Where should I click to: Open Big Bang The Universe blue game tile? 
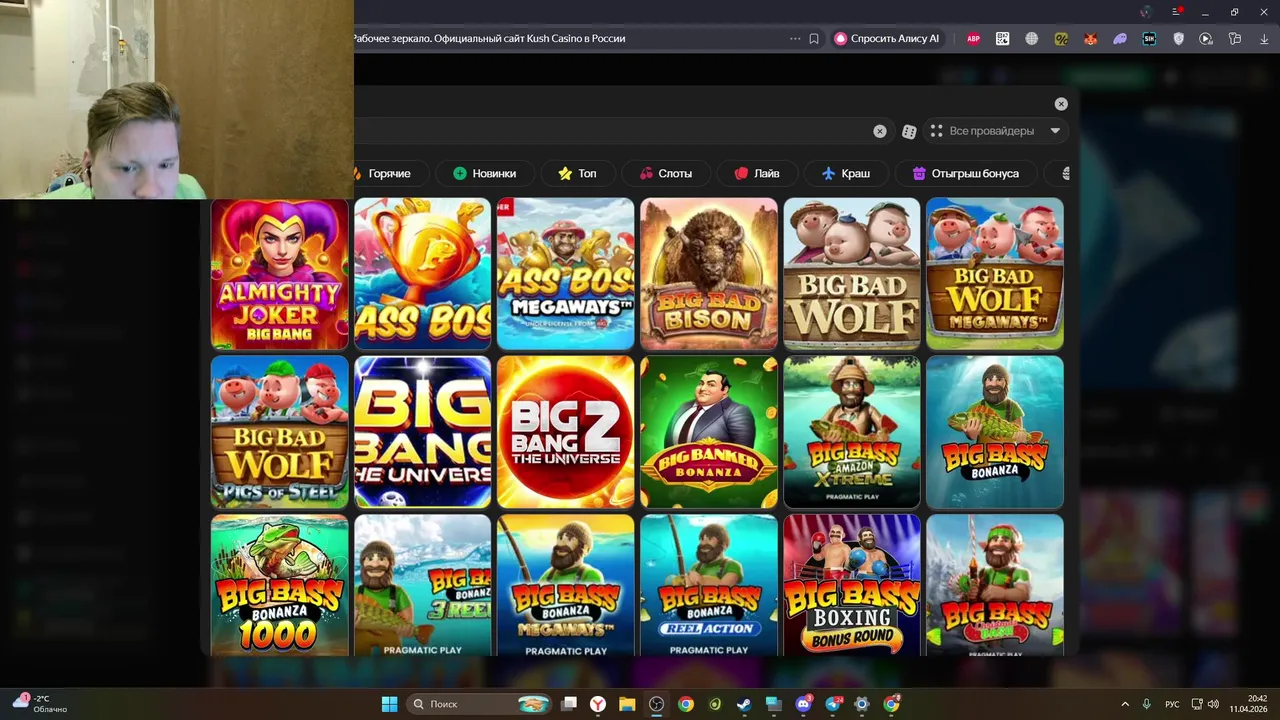423,432
